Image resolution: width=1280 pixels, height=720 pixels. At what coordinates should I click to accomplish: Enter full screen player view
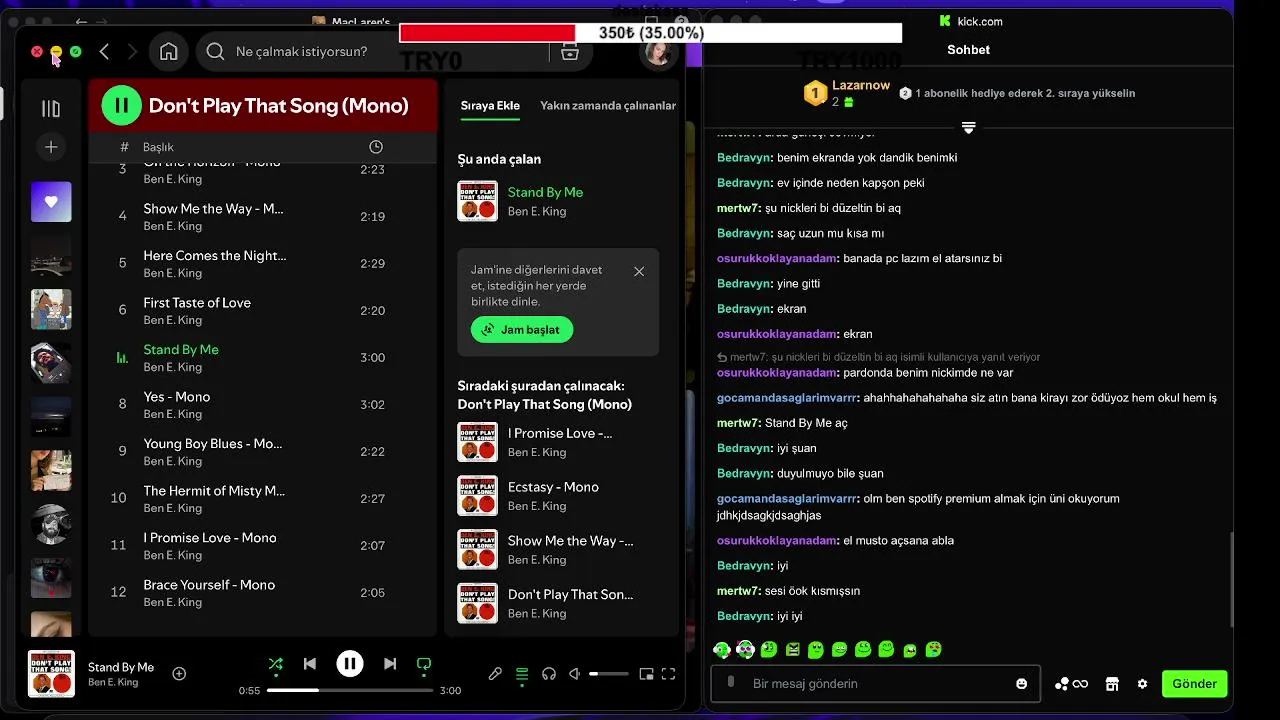point(669,674)
